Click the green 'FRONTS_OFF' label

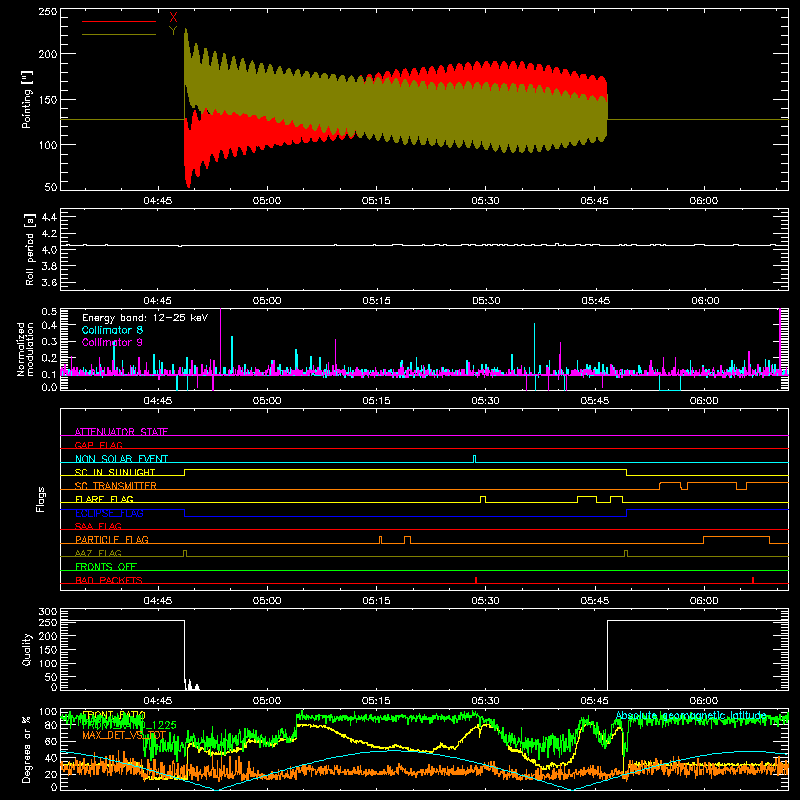coord(106,567)
